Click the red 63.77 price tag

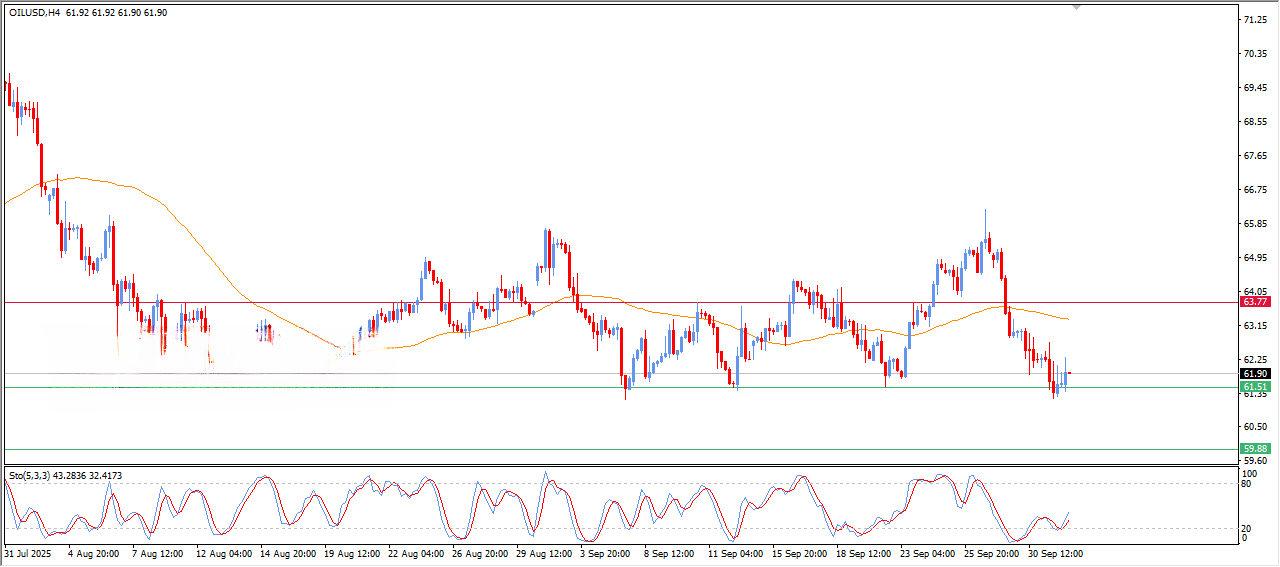click(1254, 302)
